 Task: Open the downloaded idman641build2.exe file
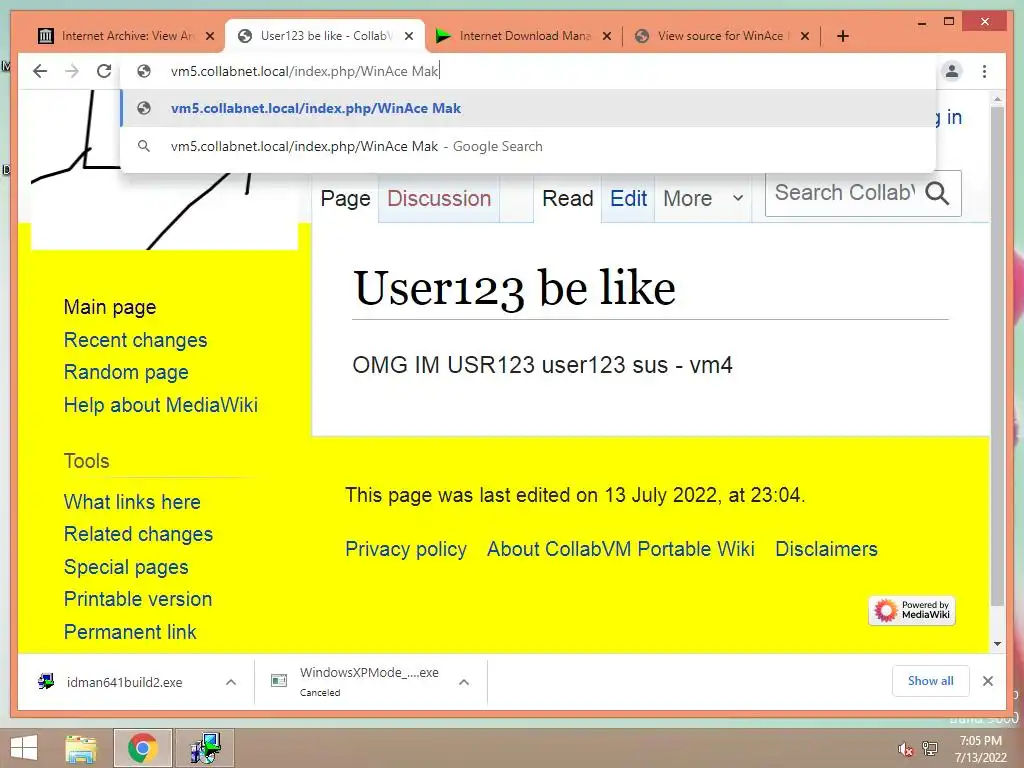[x=124, y=682]
